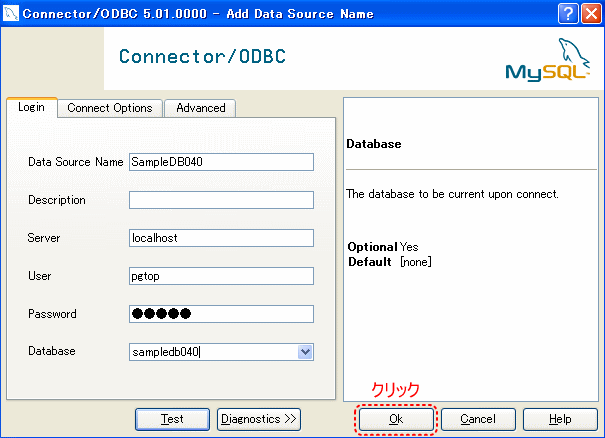605x438 pixels.
Task: Click into the empty Description field
Action: click(221, 200)
